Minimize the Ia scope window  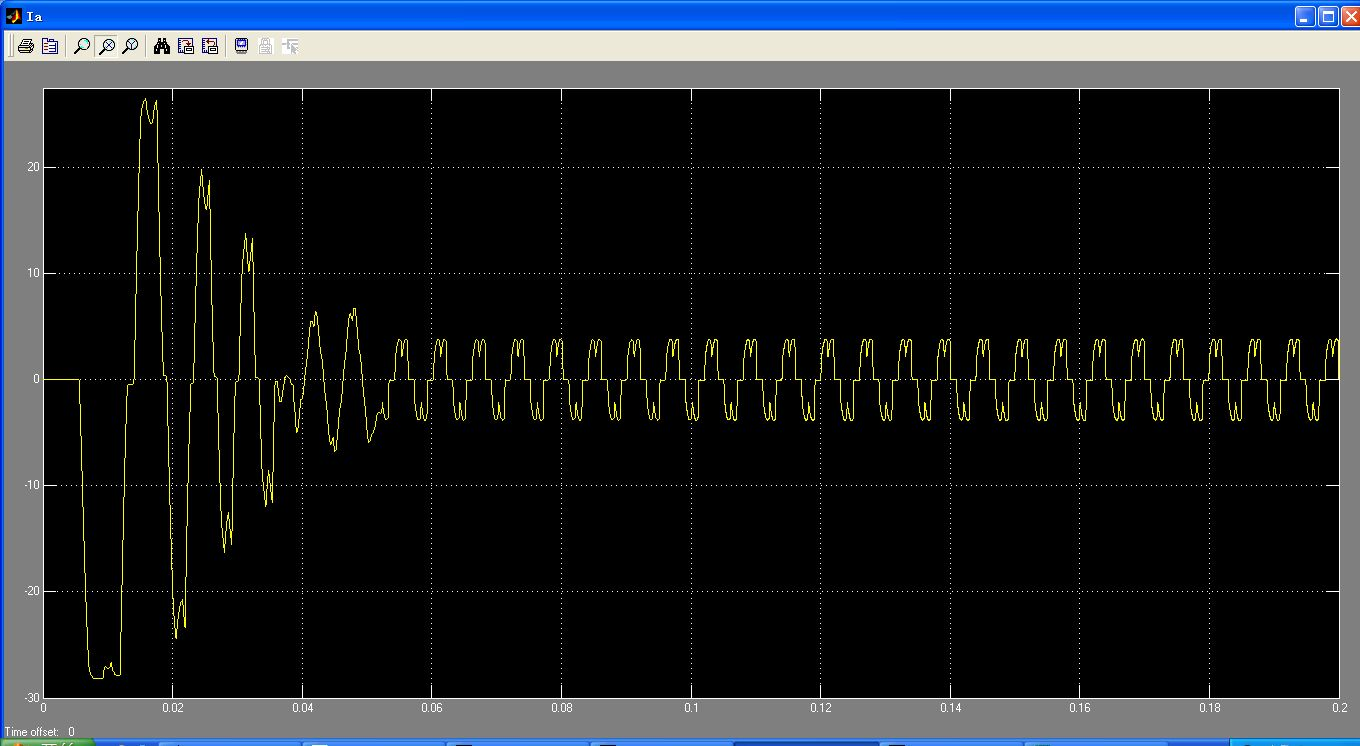tap(1306, 16)
